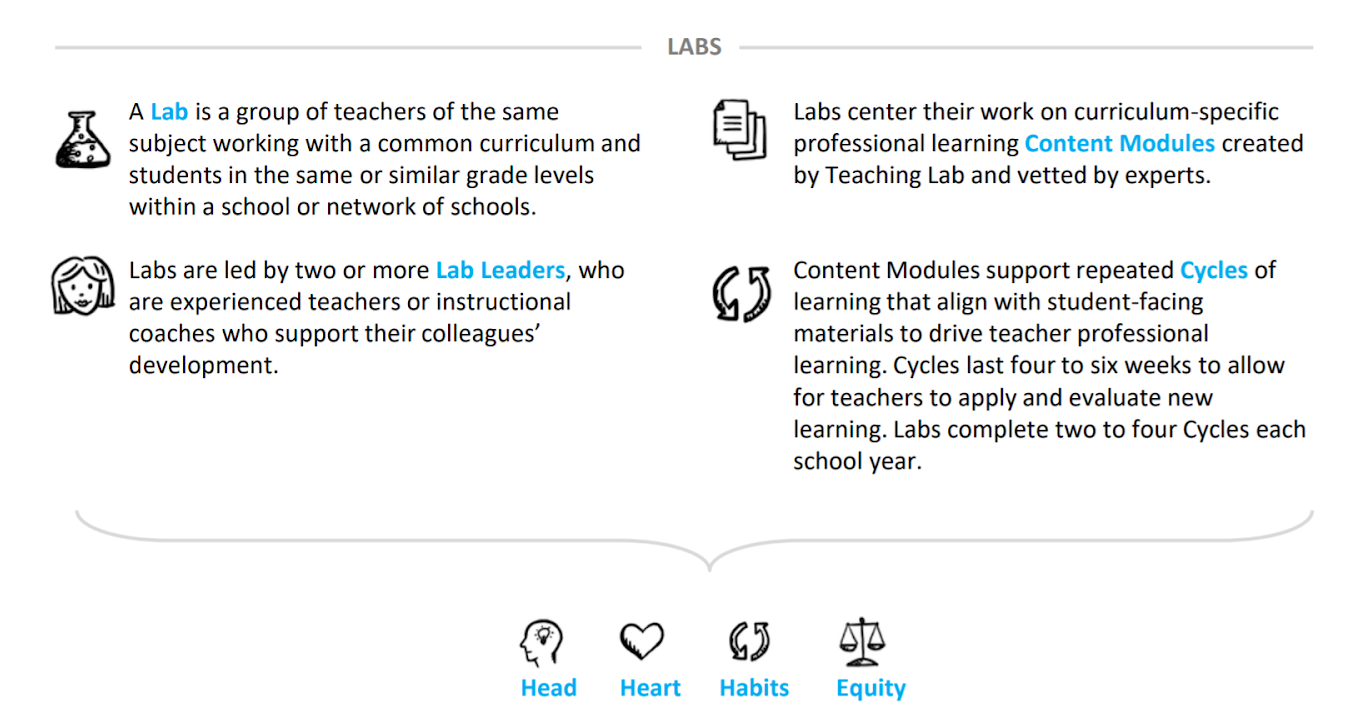Click the Habits circular arrows icon
1367x725 pixels.
pyautogui.click(x=750, y=642)
